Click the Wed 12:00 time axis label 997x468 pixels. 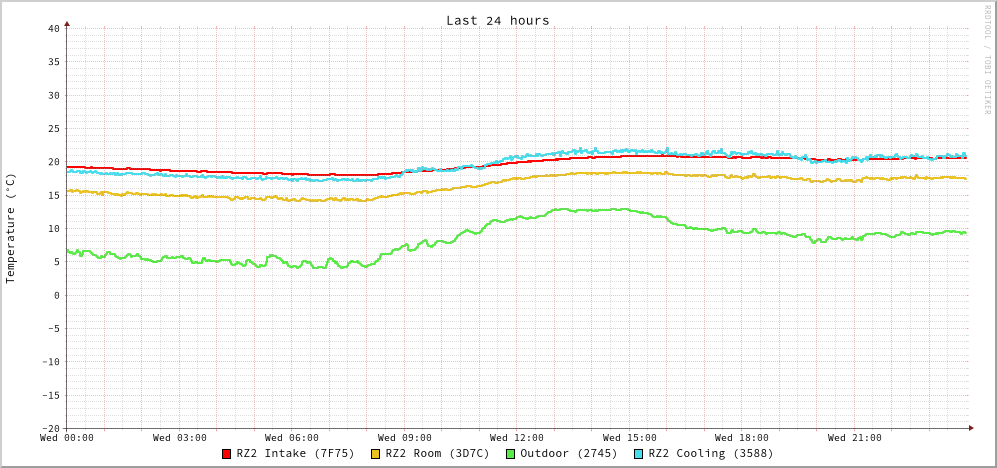(x=517, y=438)
